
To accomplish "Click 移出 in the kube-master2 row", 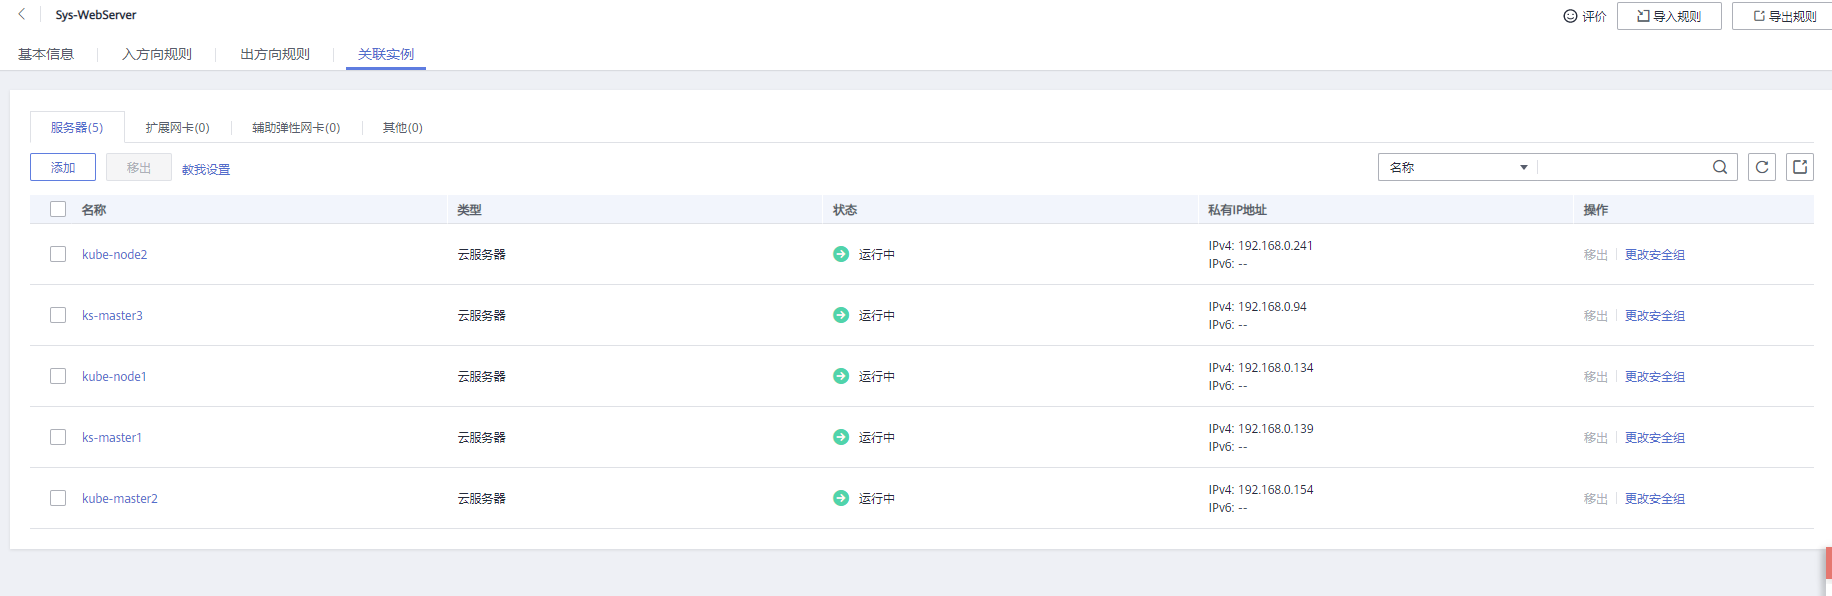I will point(1596,498).
